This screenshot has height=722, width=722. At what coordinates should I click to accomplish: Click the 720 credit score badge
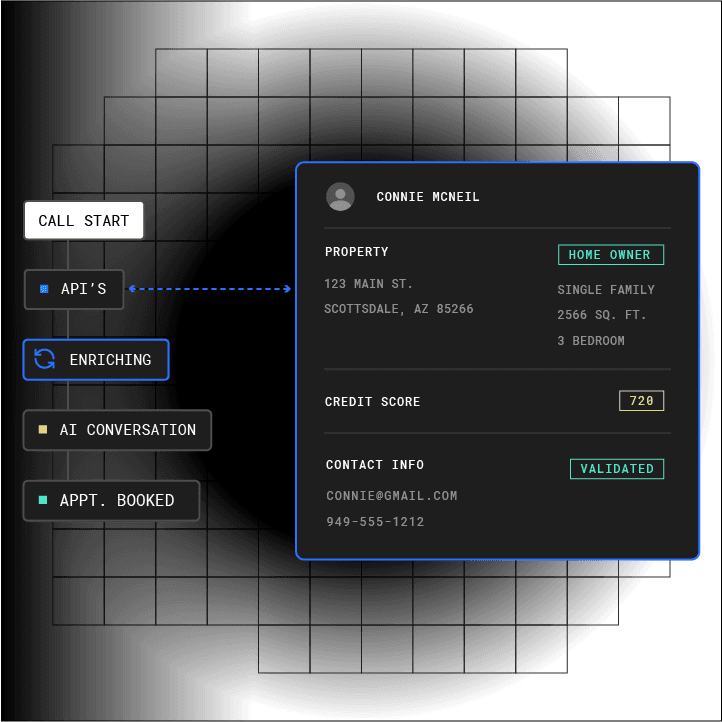point(641,401)
